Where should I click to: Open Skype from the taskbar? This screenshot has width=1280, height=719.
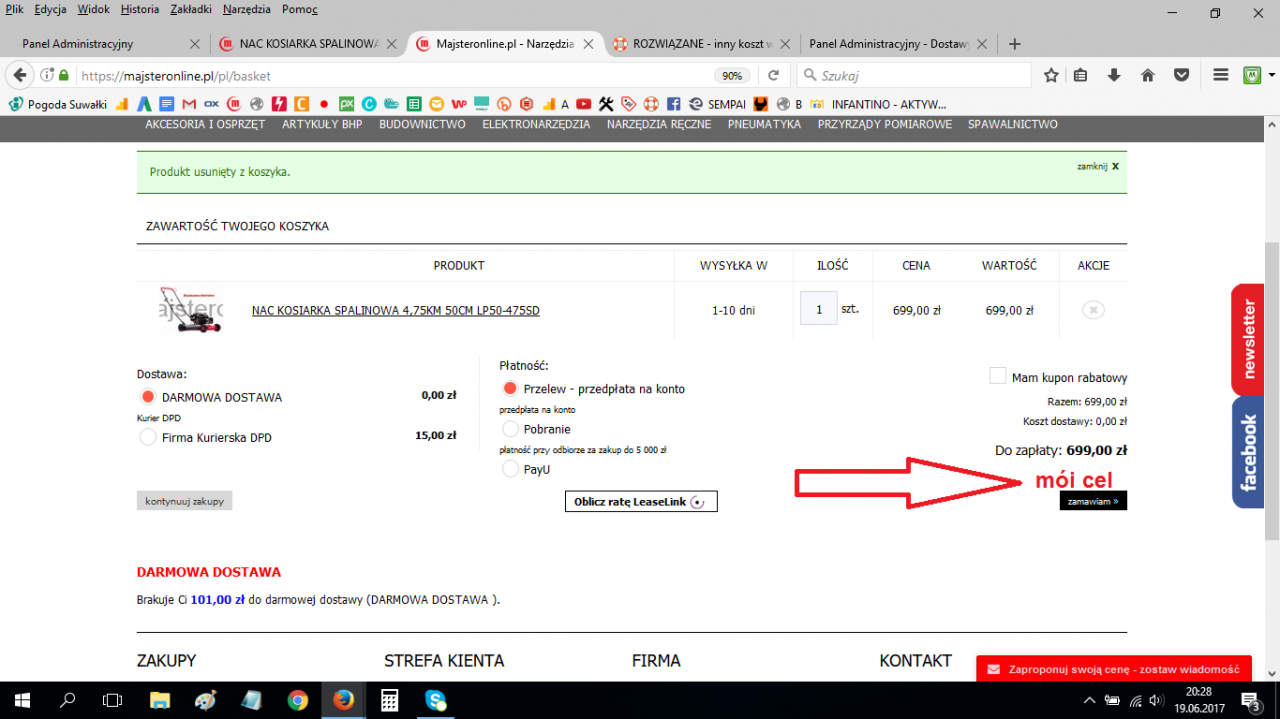[x=435, y=700]
